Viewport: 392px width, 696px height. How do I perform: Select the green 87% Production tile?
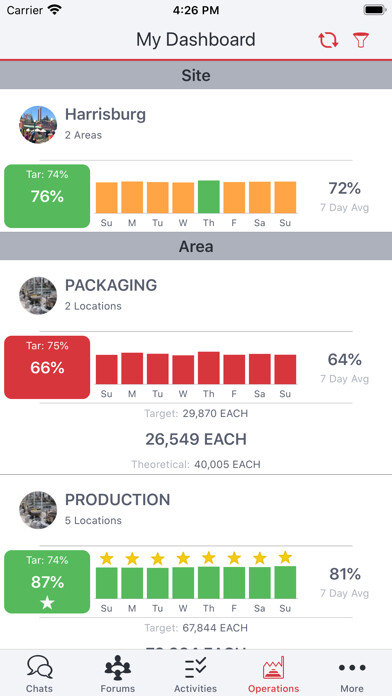pyautogui.click(x=47, y=581)
